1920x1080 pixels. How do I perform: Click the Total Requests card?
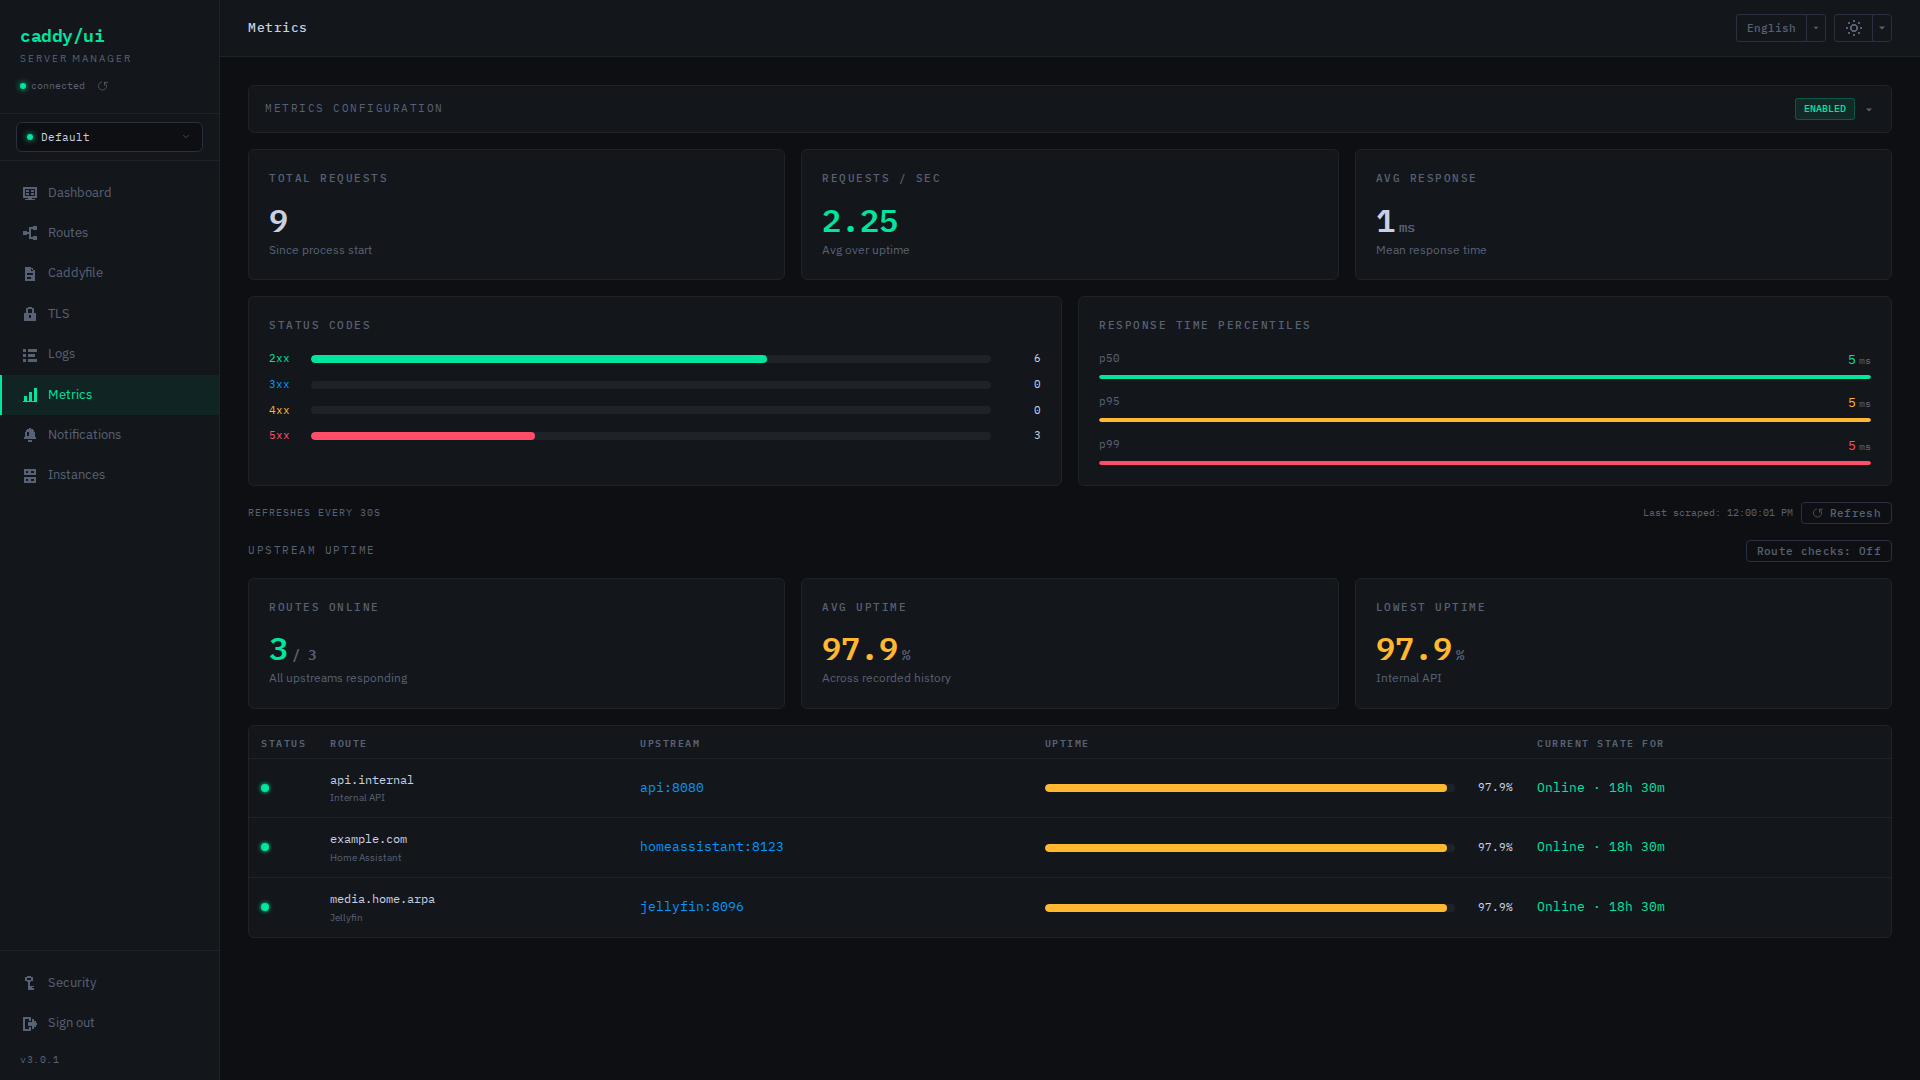click(x=516, y=214)
